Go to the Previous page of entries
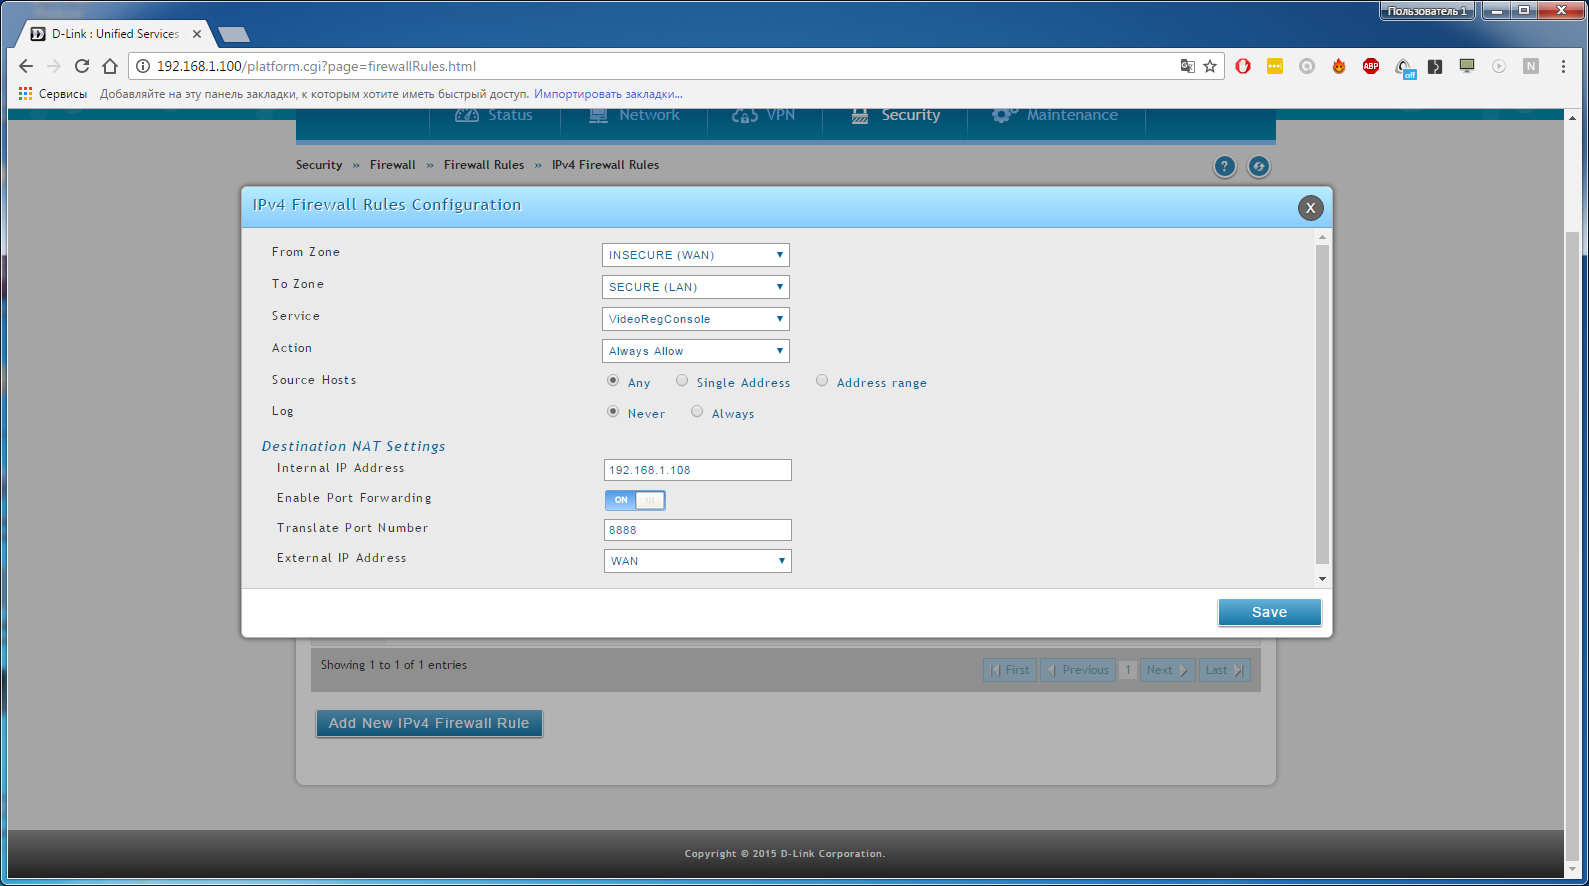This screenshot has height=886, width=1589. 1077,670
